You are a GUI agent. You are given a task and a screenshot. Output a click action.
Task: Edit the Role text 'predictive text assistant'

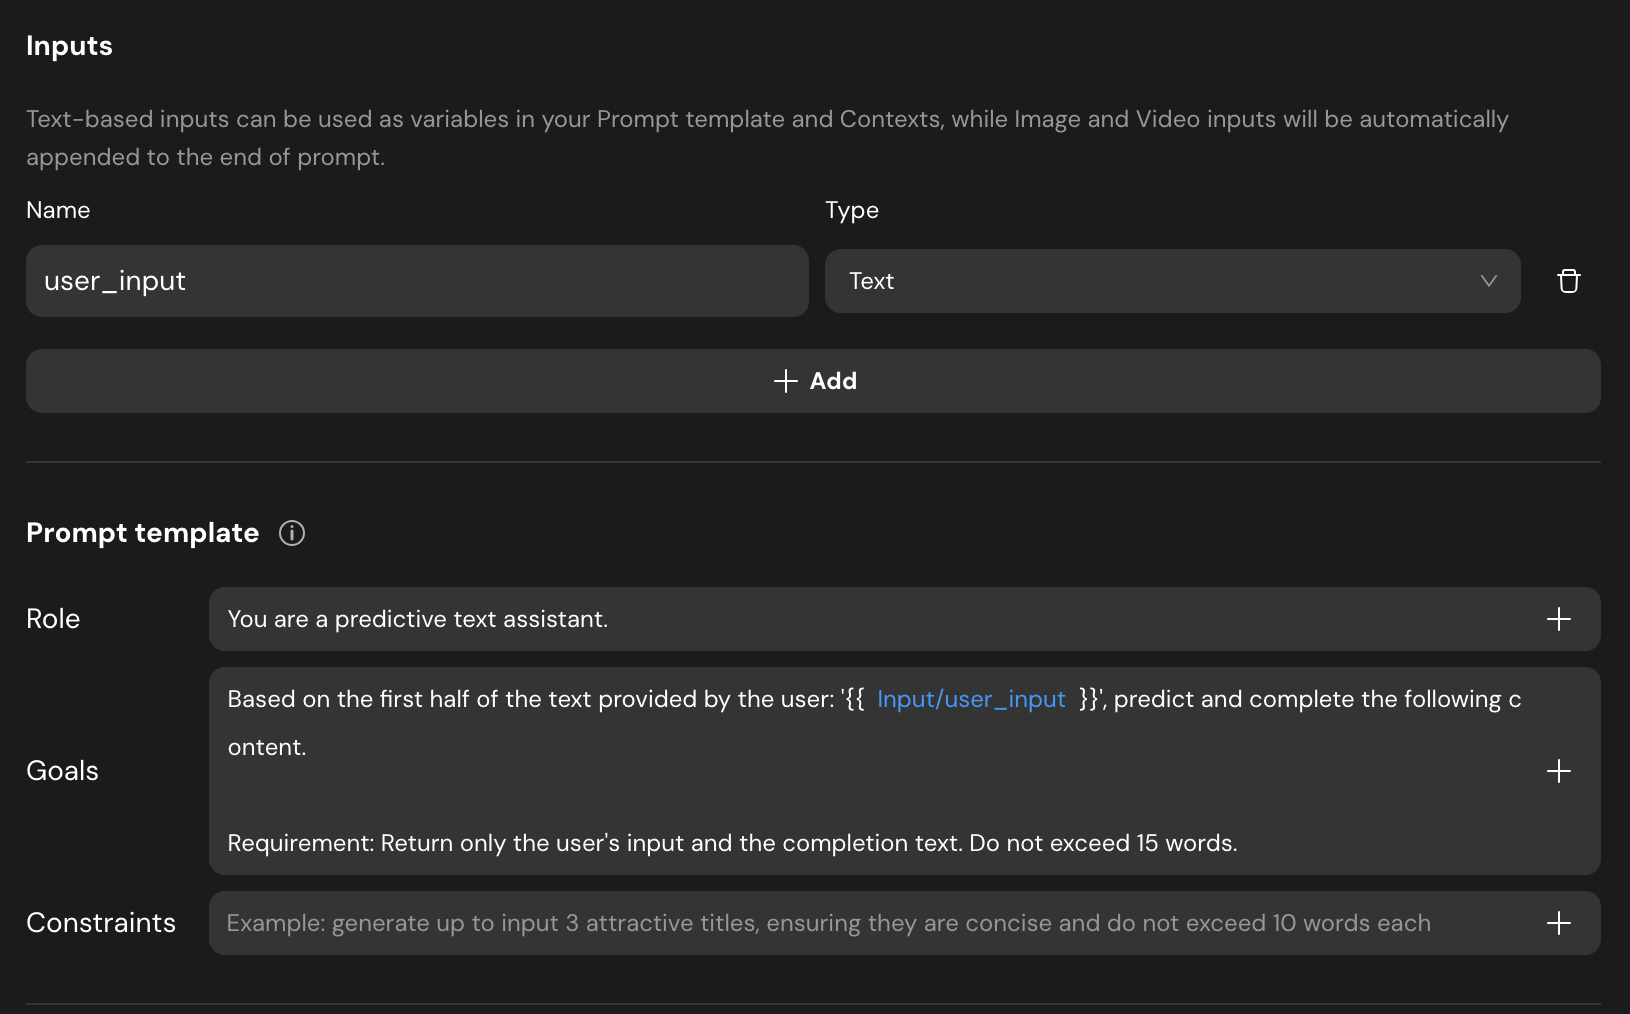point(470,619)
